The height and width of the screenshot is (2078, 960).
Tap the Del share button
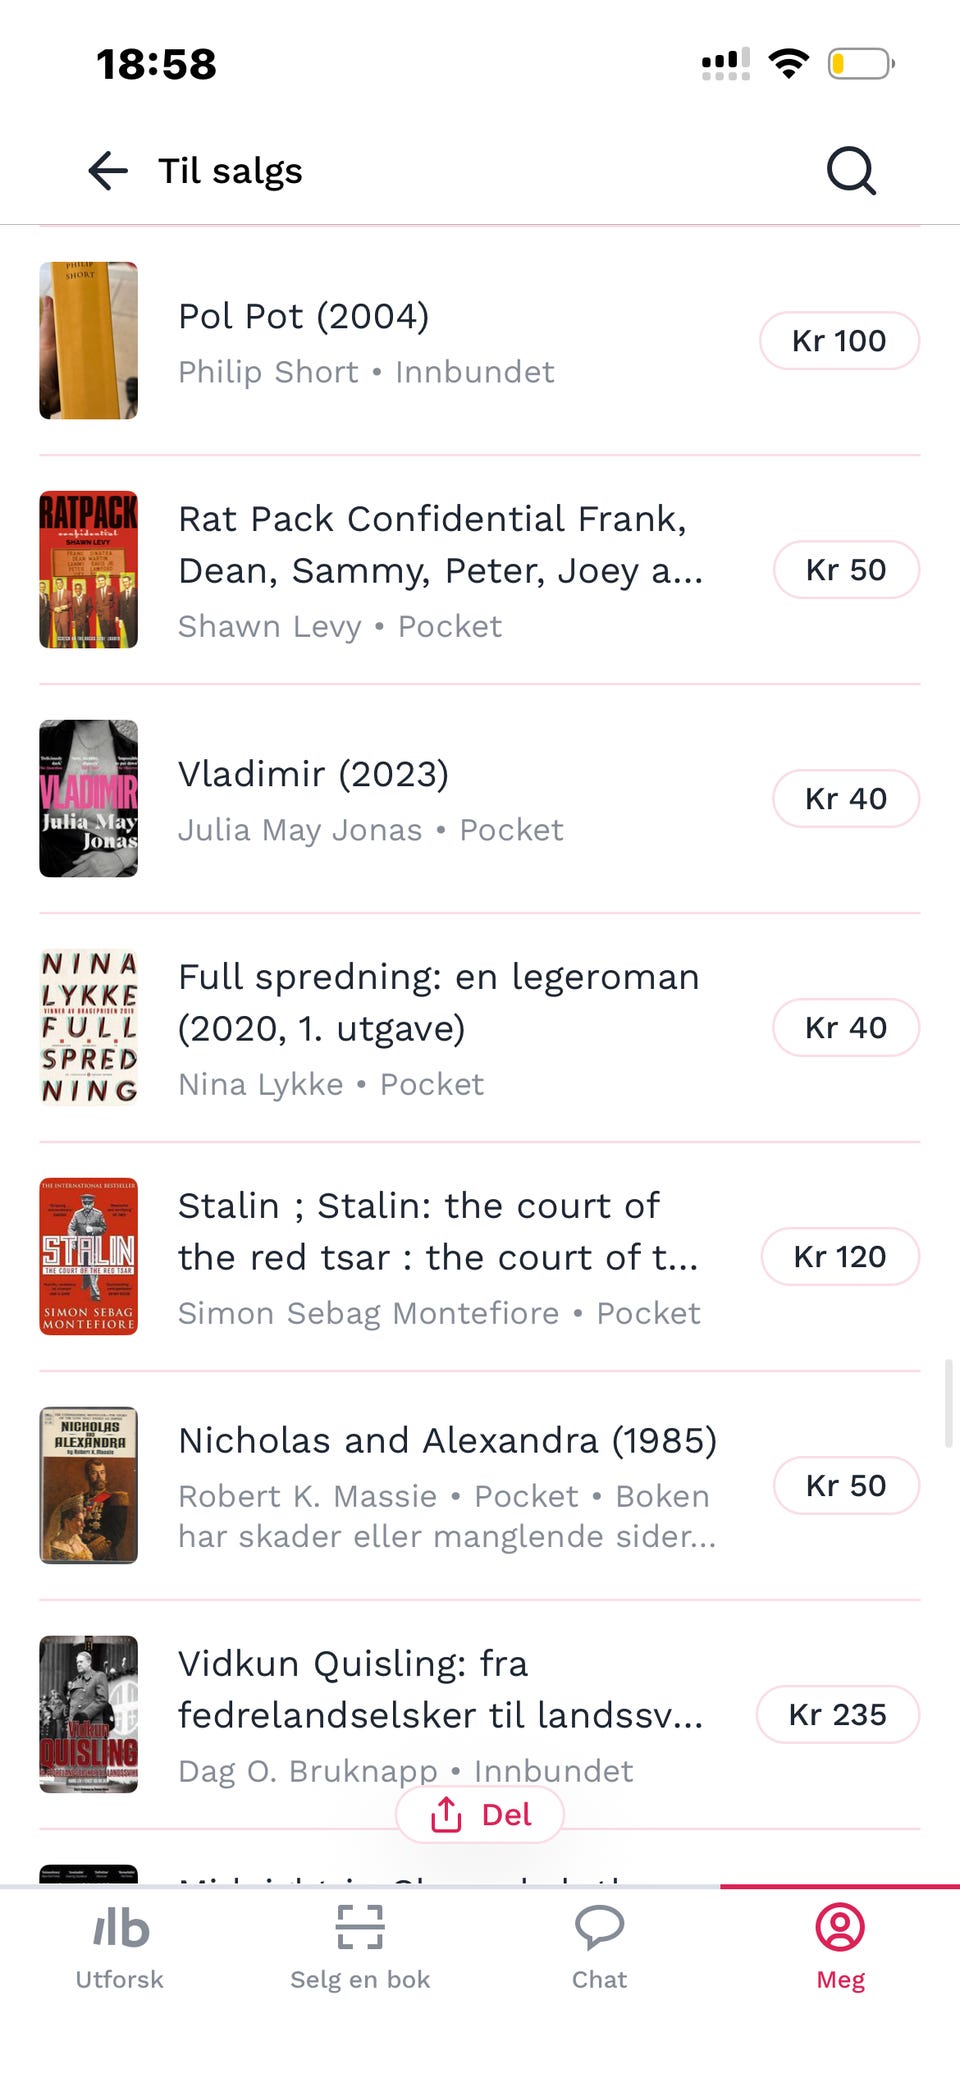coord(480,1814)
